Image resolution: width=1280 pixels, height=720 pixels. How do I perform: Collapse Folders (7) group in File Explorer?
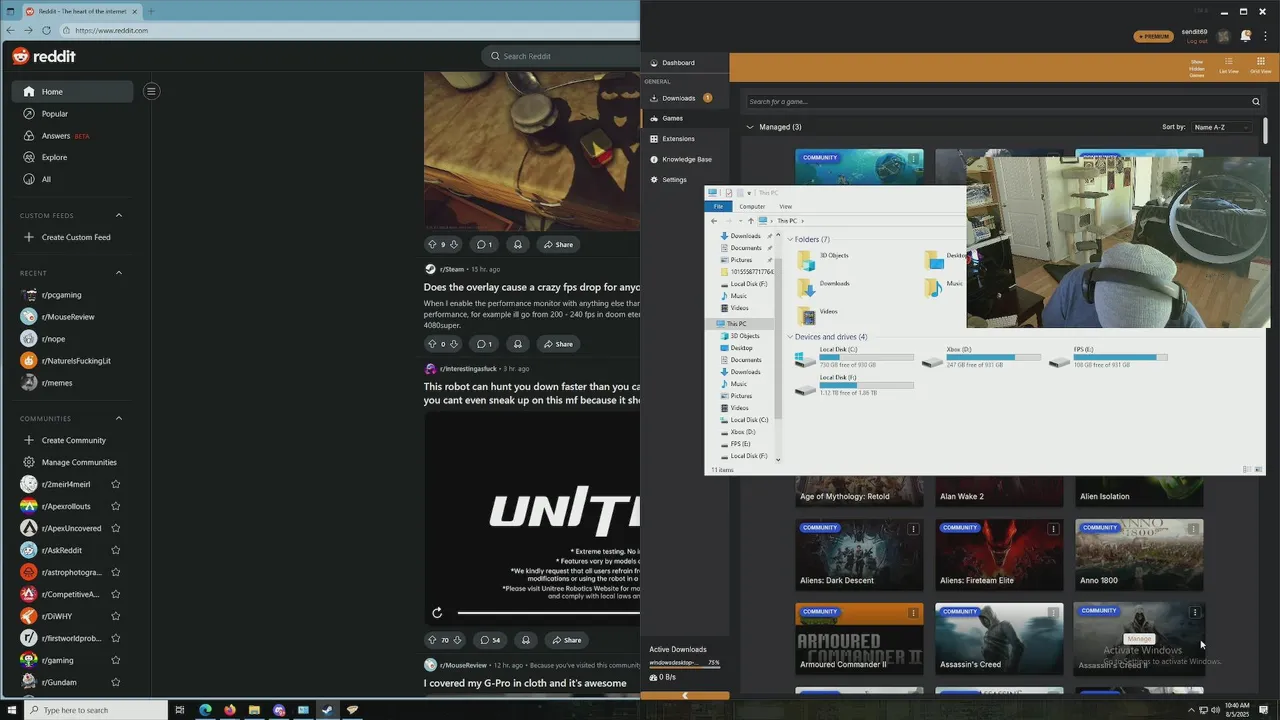point(790,240)
